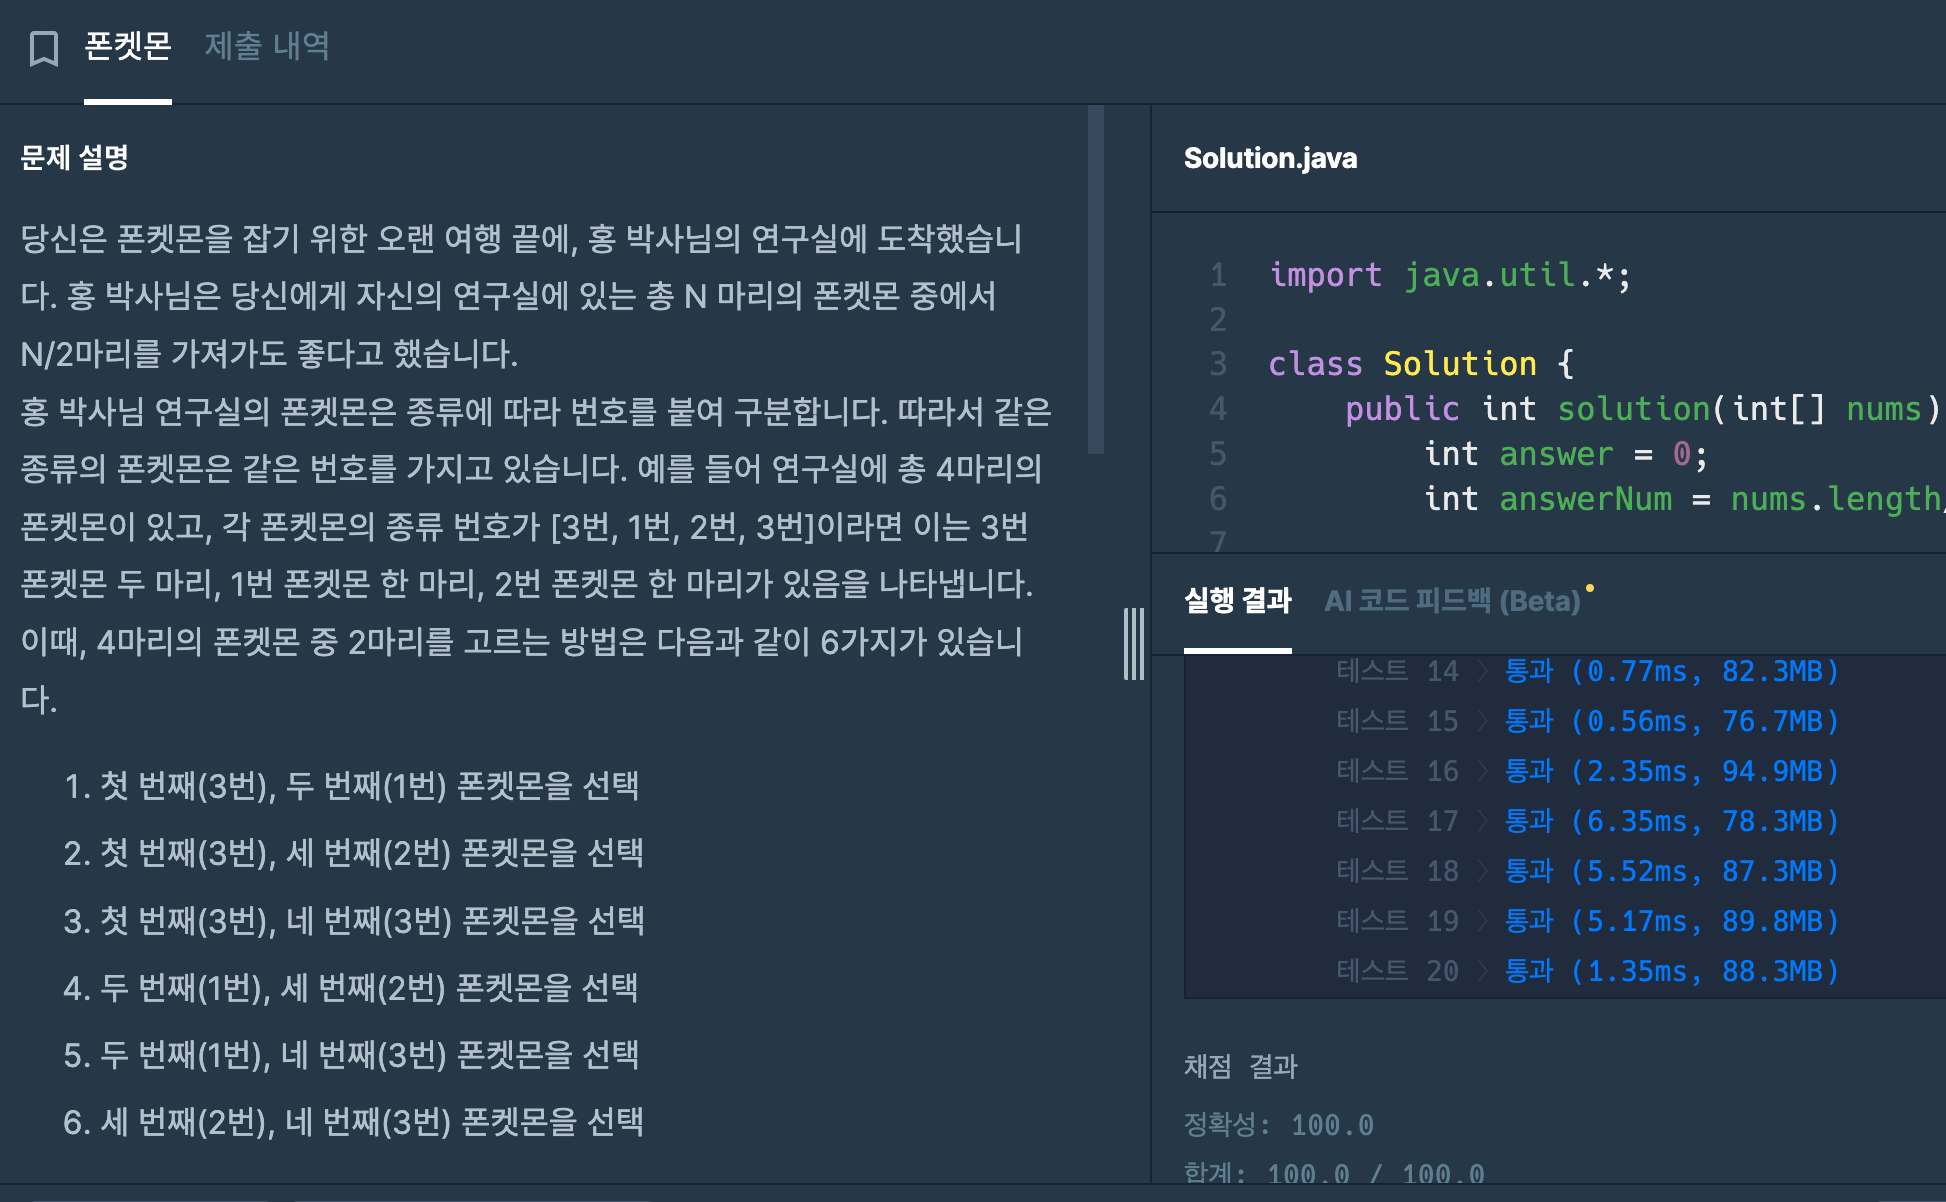Click line number 2 in the editor gutter

coord(1218,319)
